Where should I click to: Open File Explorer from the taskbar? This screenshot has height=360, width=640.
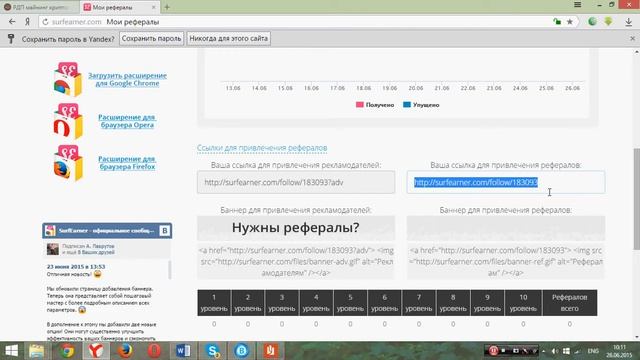(x=36, y=351)
